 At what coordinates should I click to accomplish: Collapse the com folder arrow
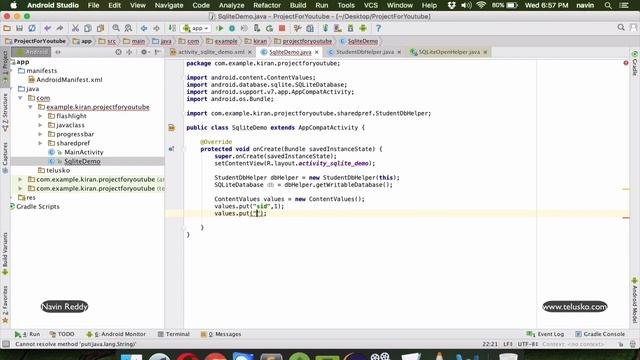click(20, 98)
